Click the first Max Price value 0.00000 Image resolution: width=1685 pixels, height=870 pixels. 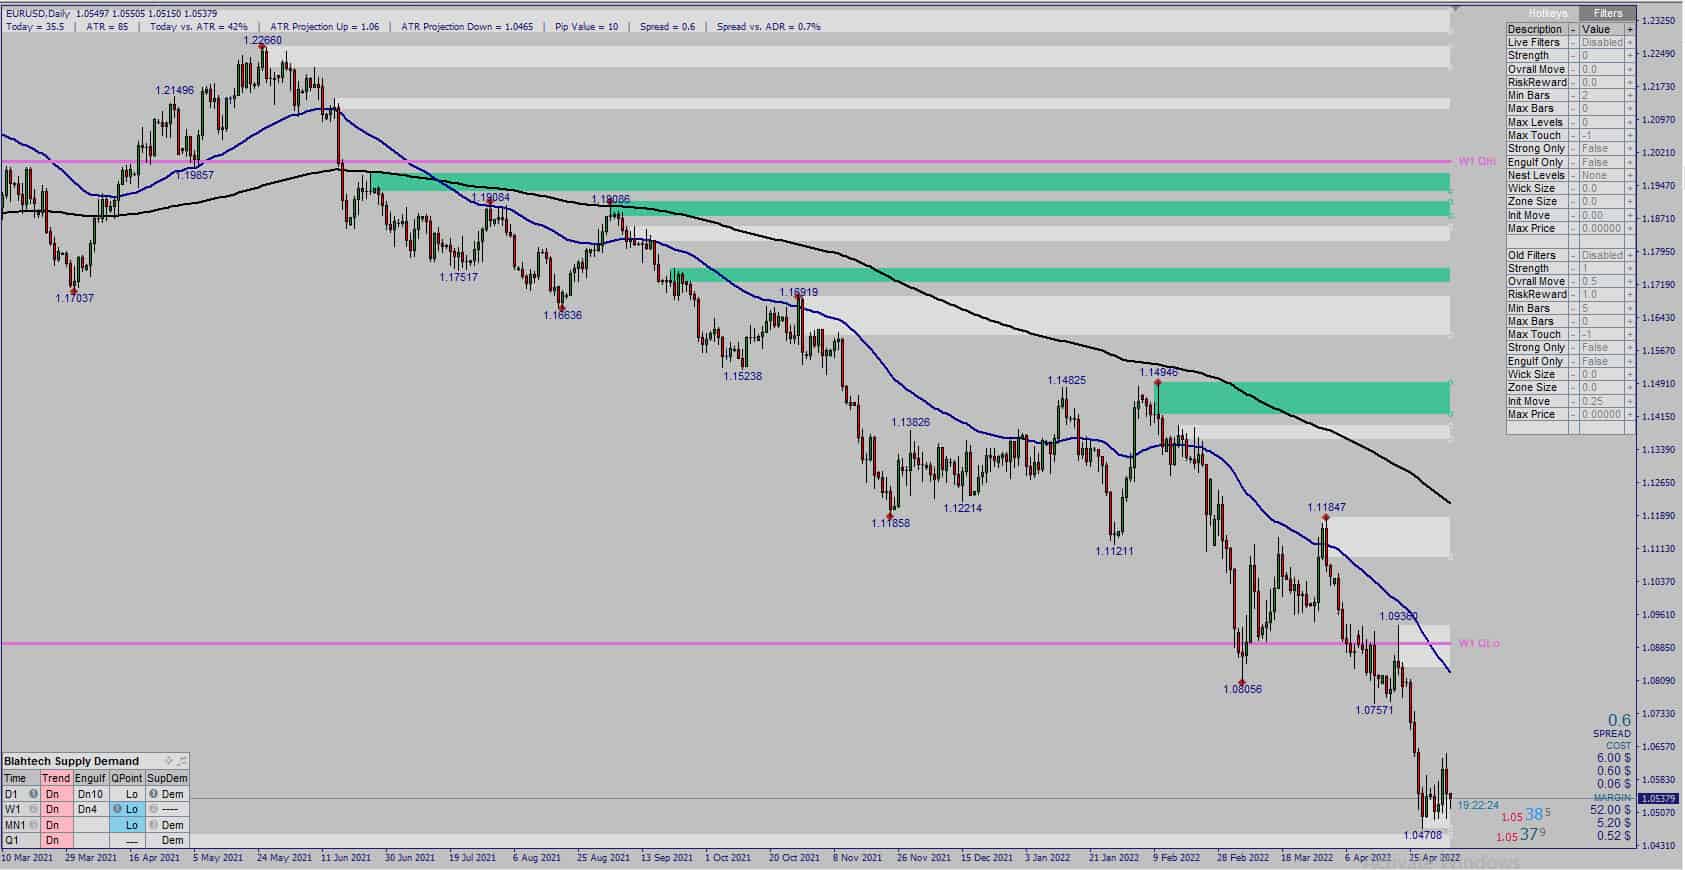point(1602,228)
